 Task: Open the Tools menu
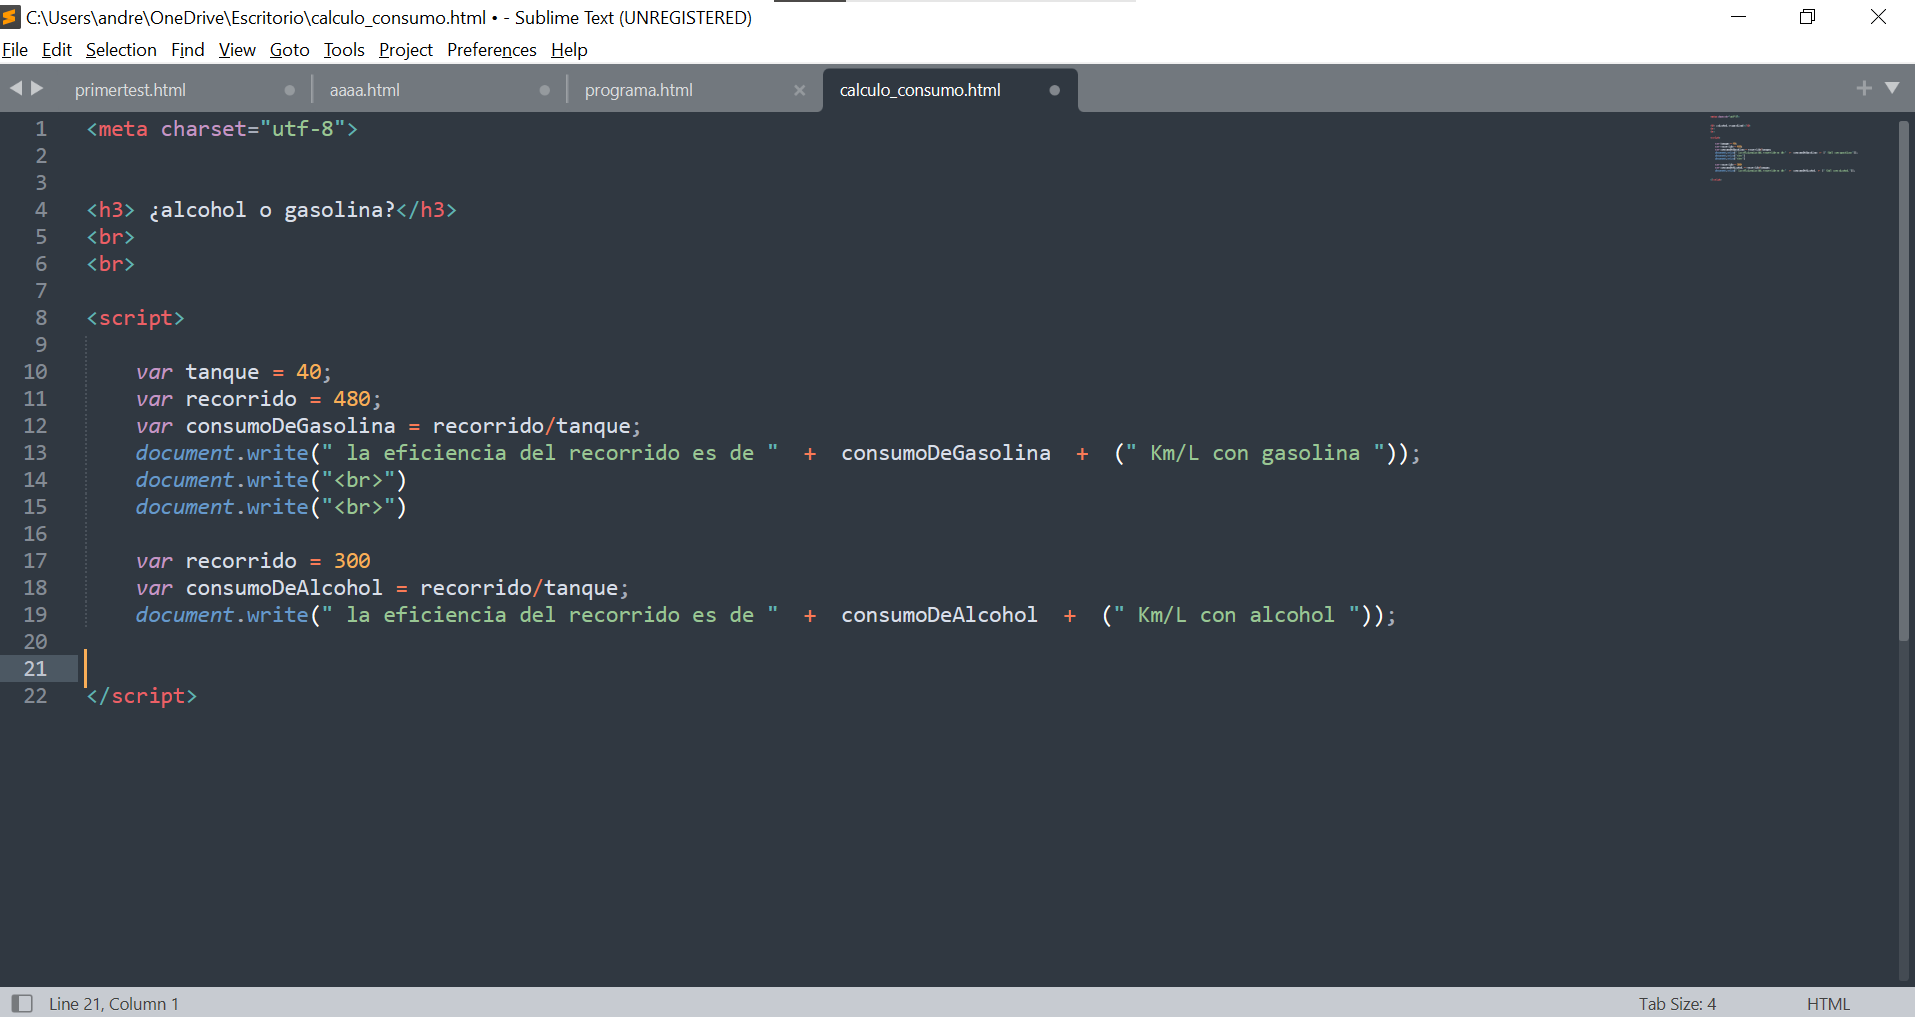tap(344, 50)
